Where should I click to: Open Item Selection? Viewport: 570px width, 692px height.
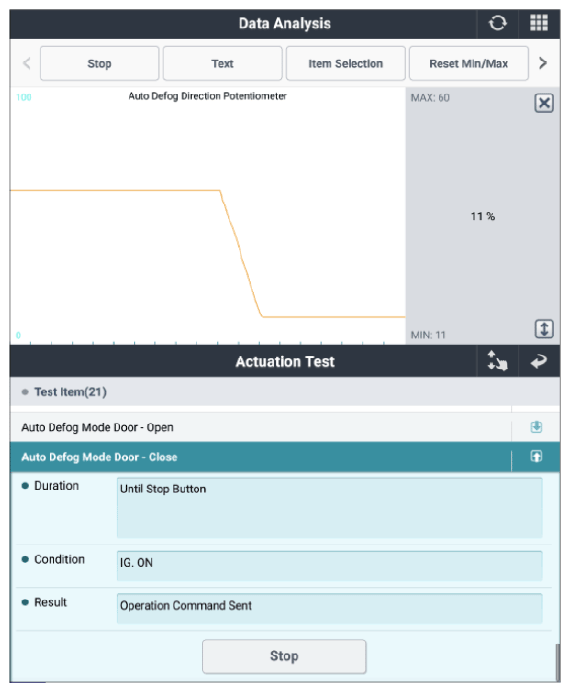tap(345, 64)
